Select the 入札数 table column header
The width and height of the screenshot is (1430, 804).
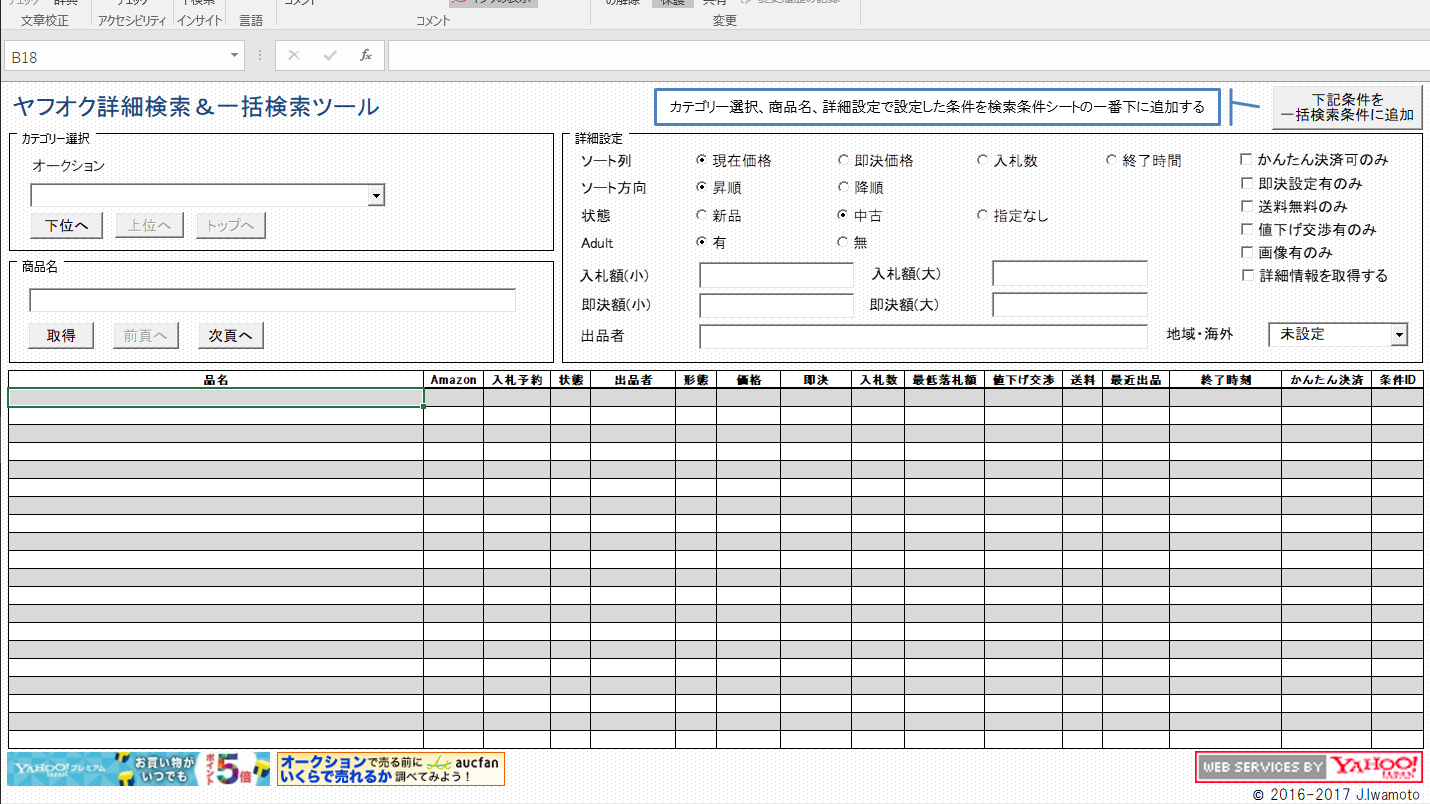(878, 380)
